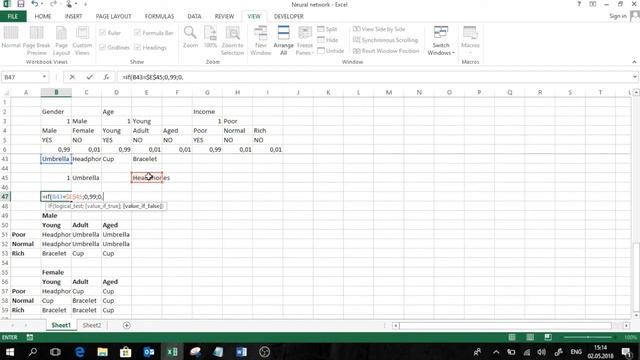Open Custom Views dialog
This screenshot has width=640, height=360.
tap(82, 41)
